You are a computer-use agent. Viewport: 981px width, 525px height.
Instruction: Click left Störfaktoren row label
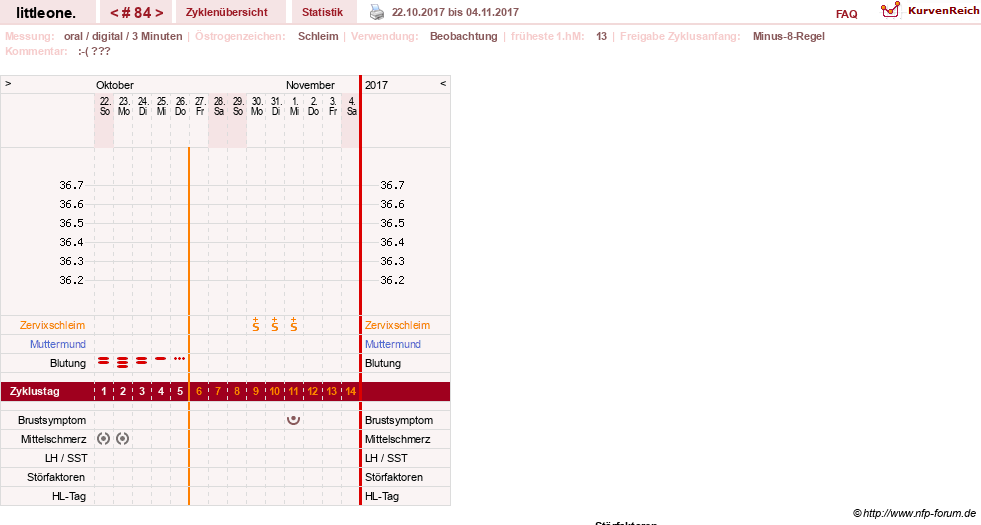point(56,477)
